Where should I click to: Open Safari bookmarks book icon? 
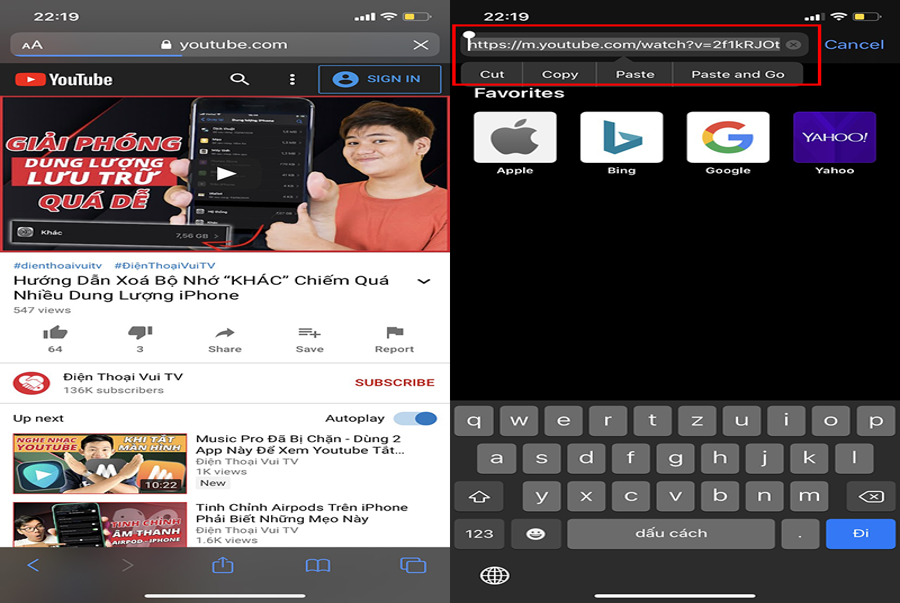(x=318, y=565)
